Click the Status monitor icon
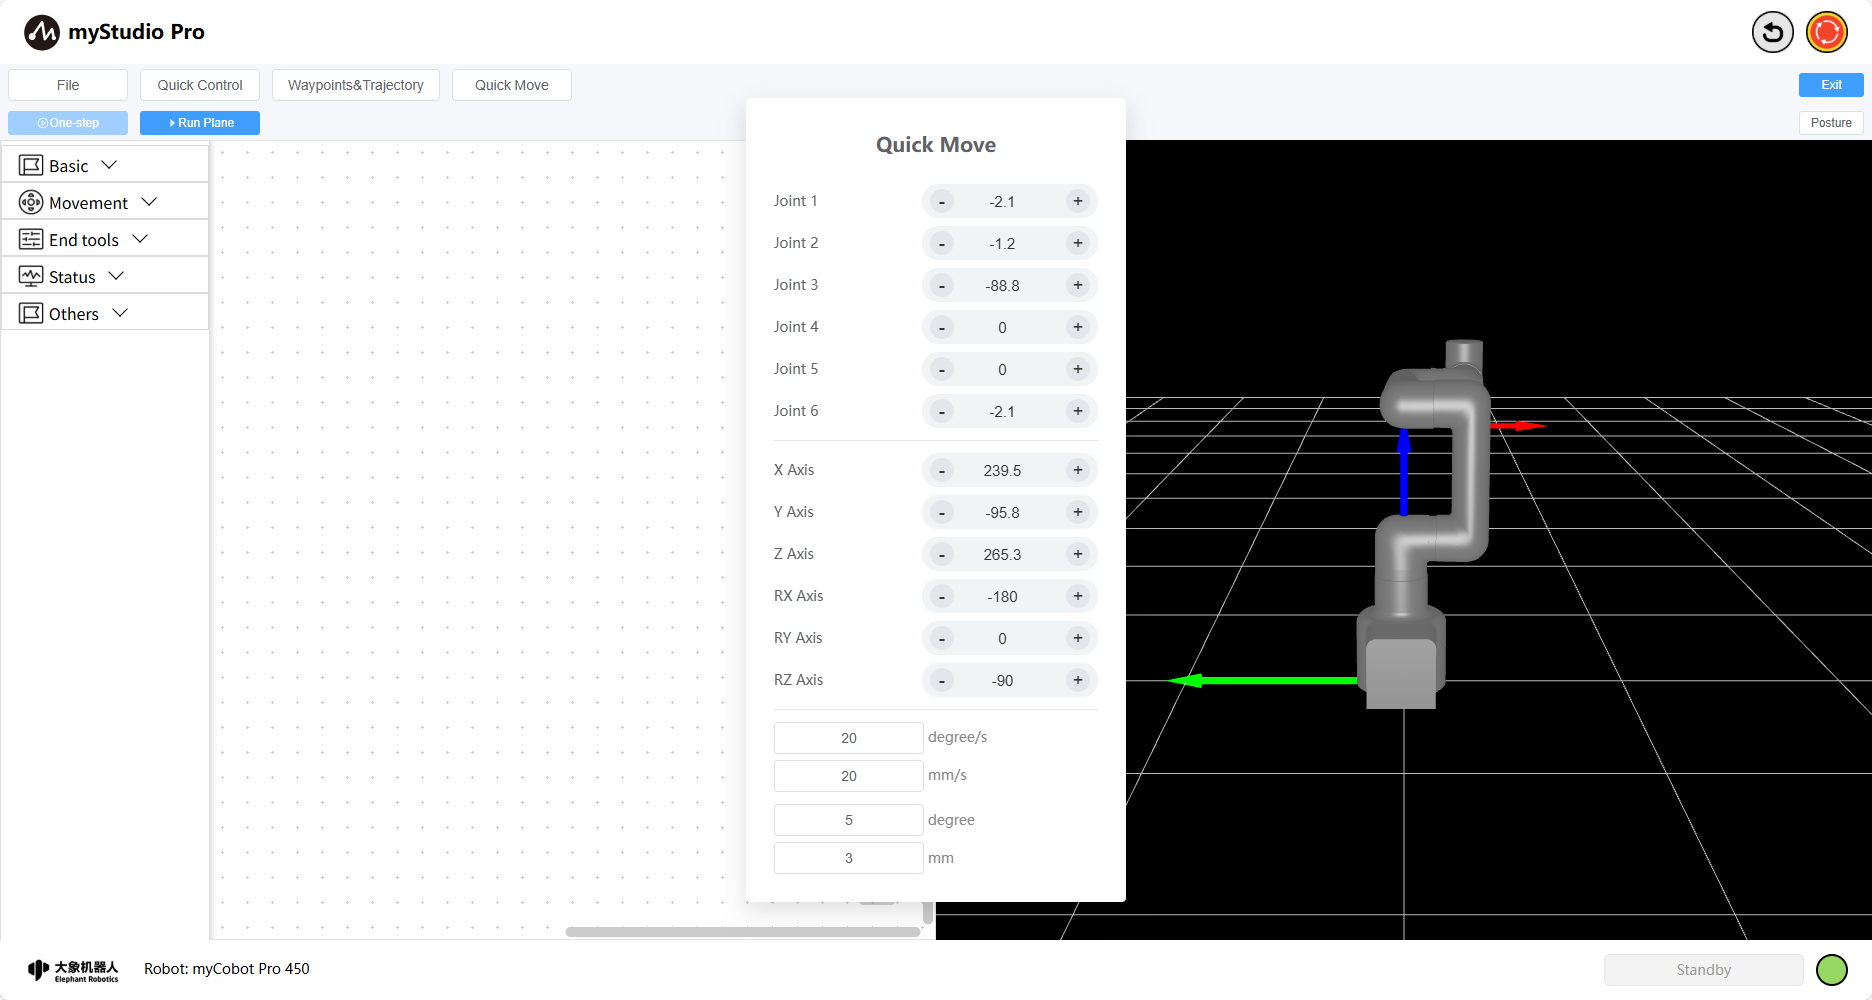 [31, 276]
